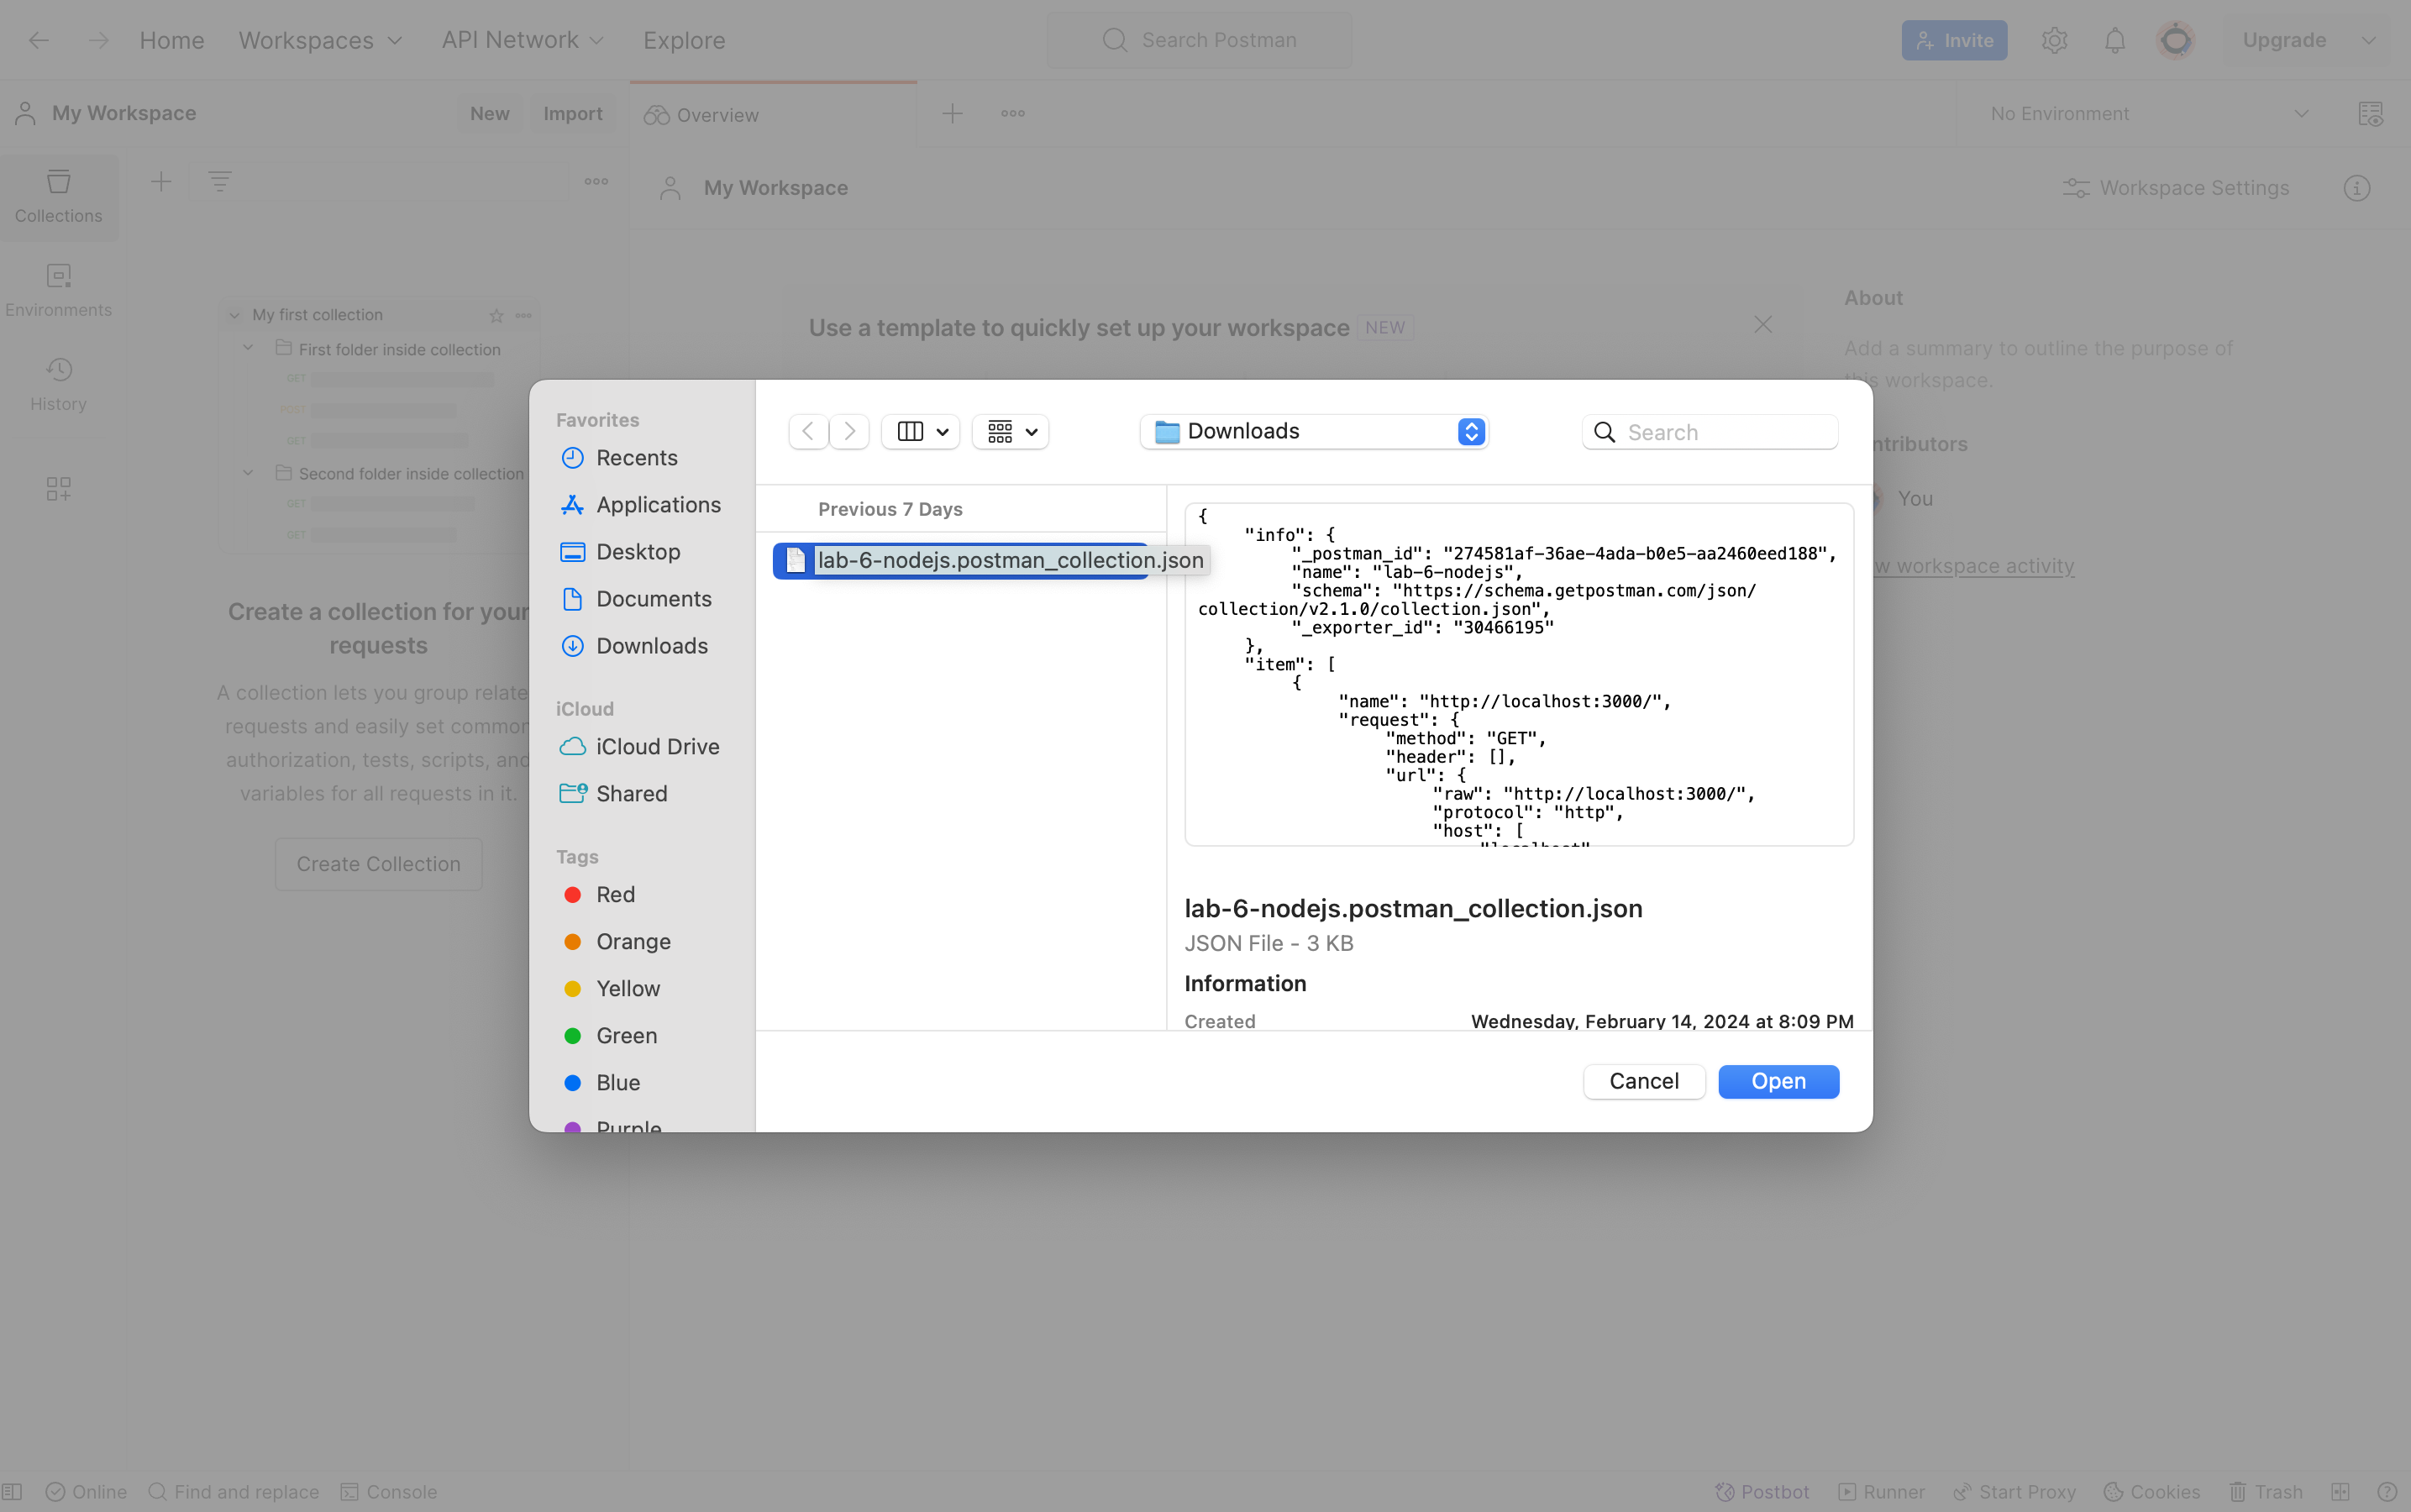Open the Home menu item
Screen dimensions: 2411x1512
[172, 40]
